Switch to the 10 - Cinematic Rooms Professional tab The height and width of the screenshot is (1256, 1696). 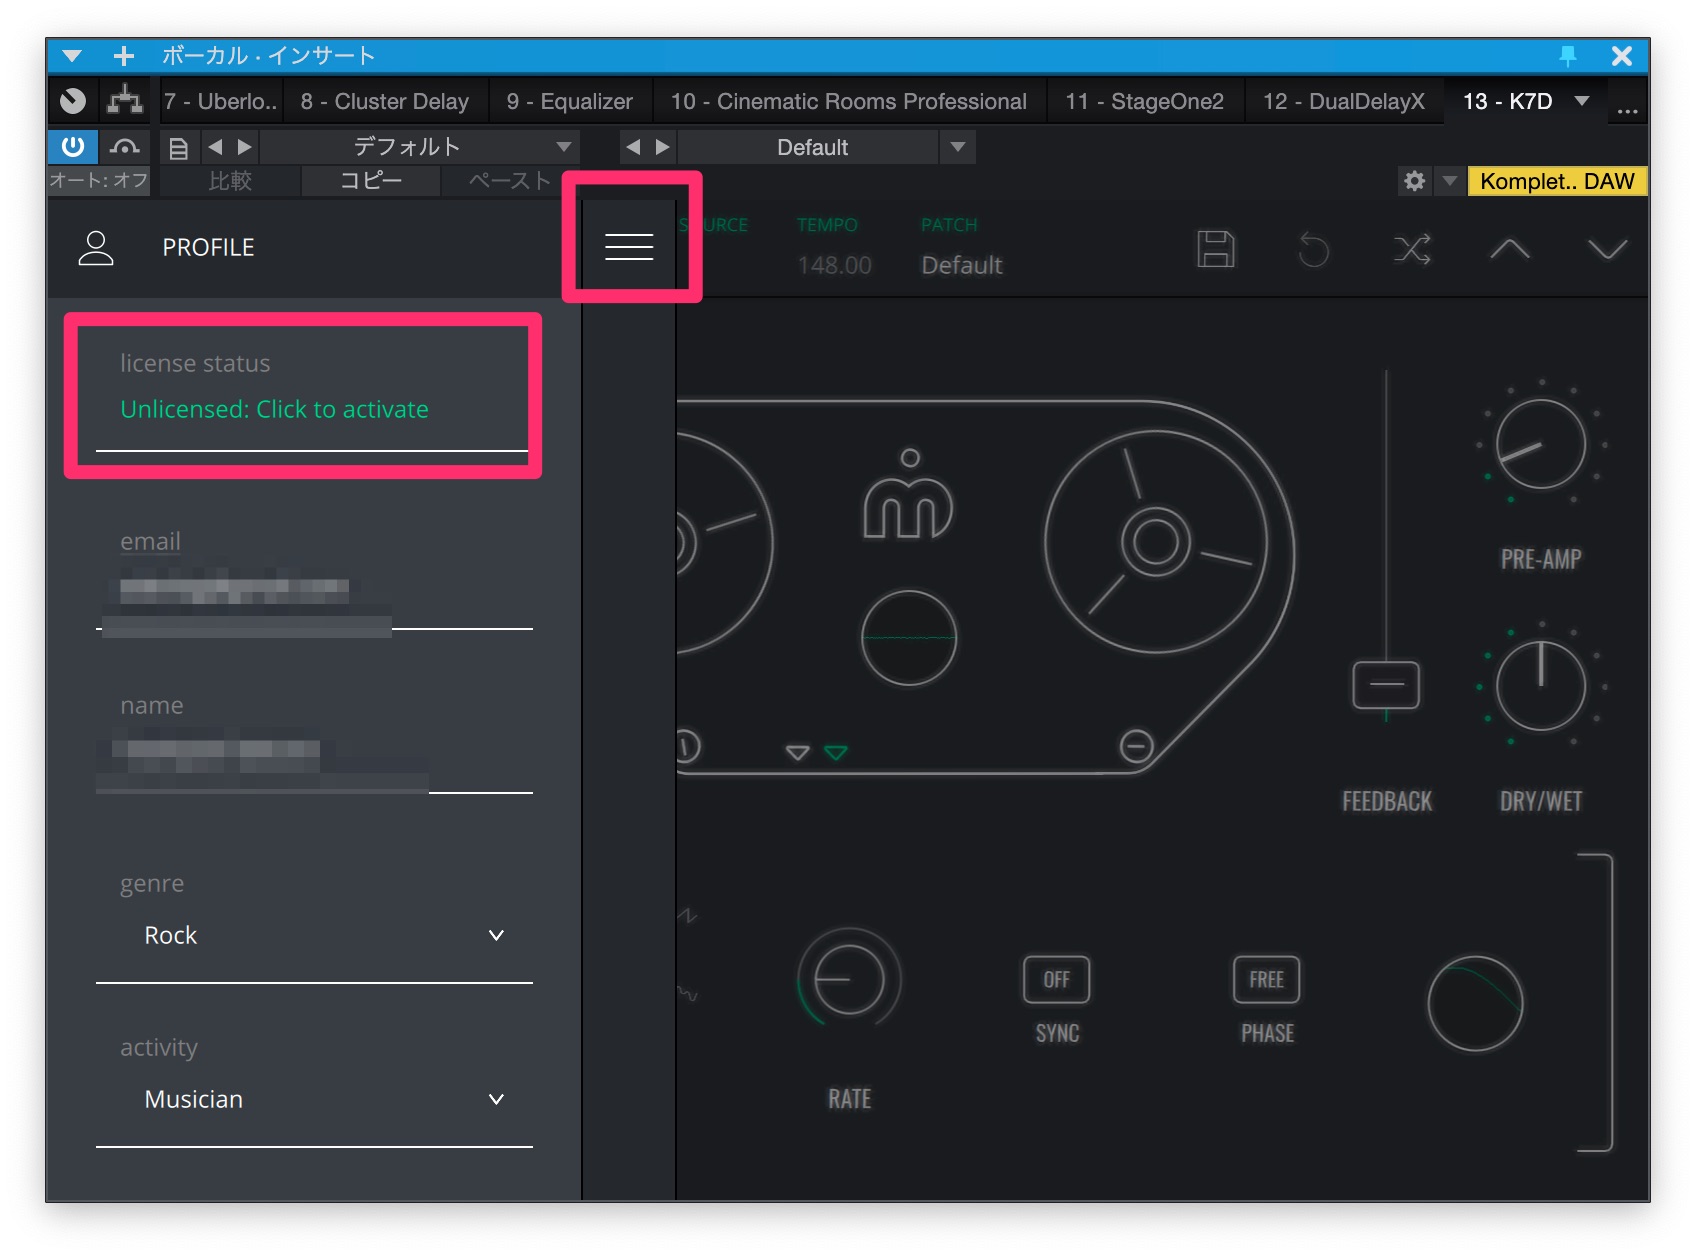(x=848, y=101)
